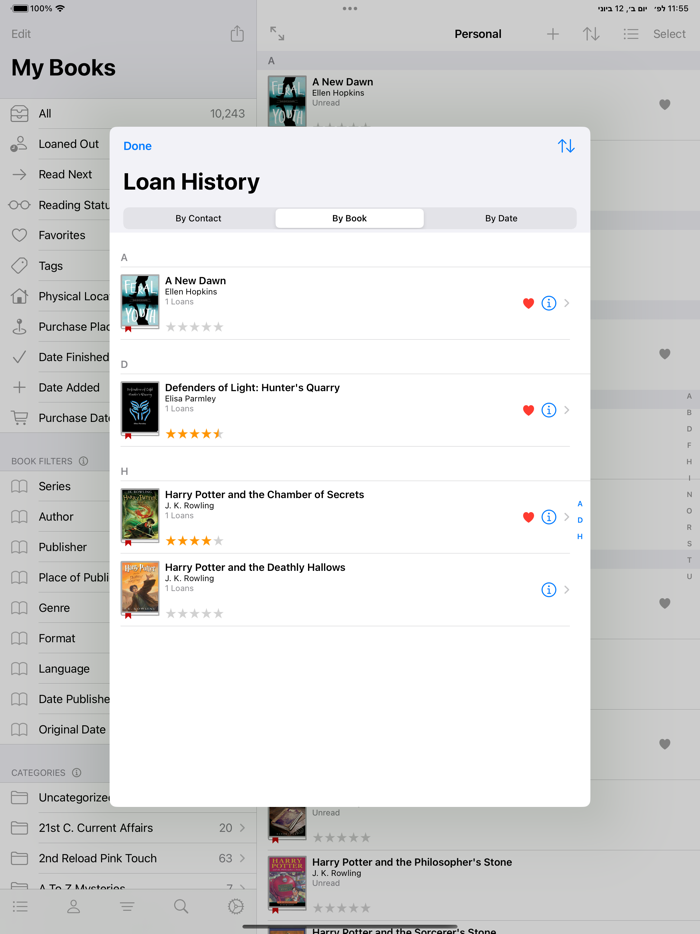Tap the battery status indicator

[20, 8]
